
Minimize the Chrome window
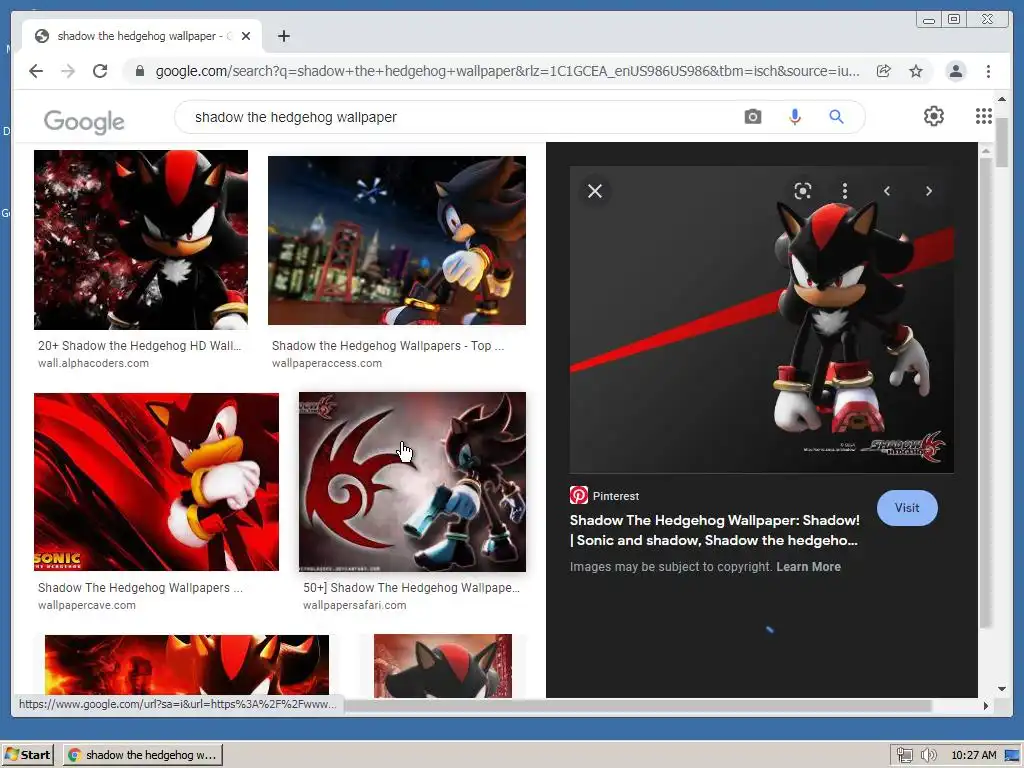click(928, 19)
